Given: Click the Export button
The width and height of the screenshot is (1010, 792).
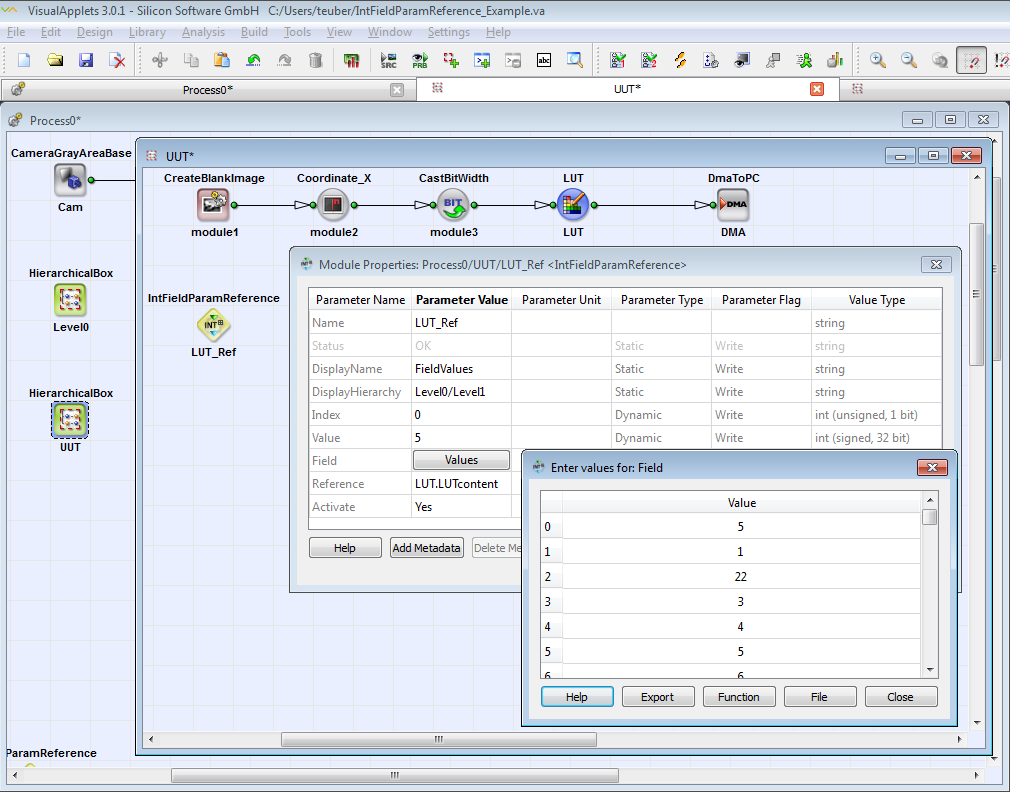Looking at the screenshot, I should [x=657, y=697].
